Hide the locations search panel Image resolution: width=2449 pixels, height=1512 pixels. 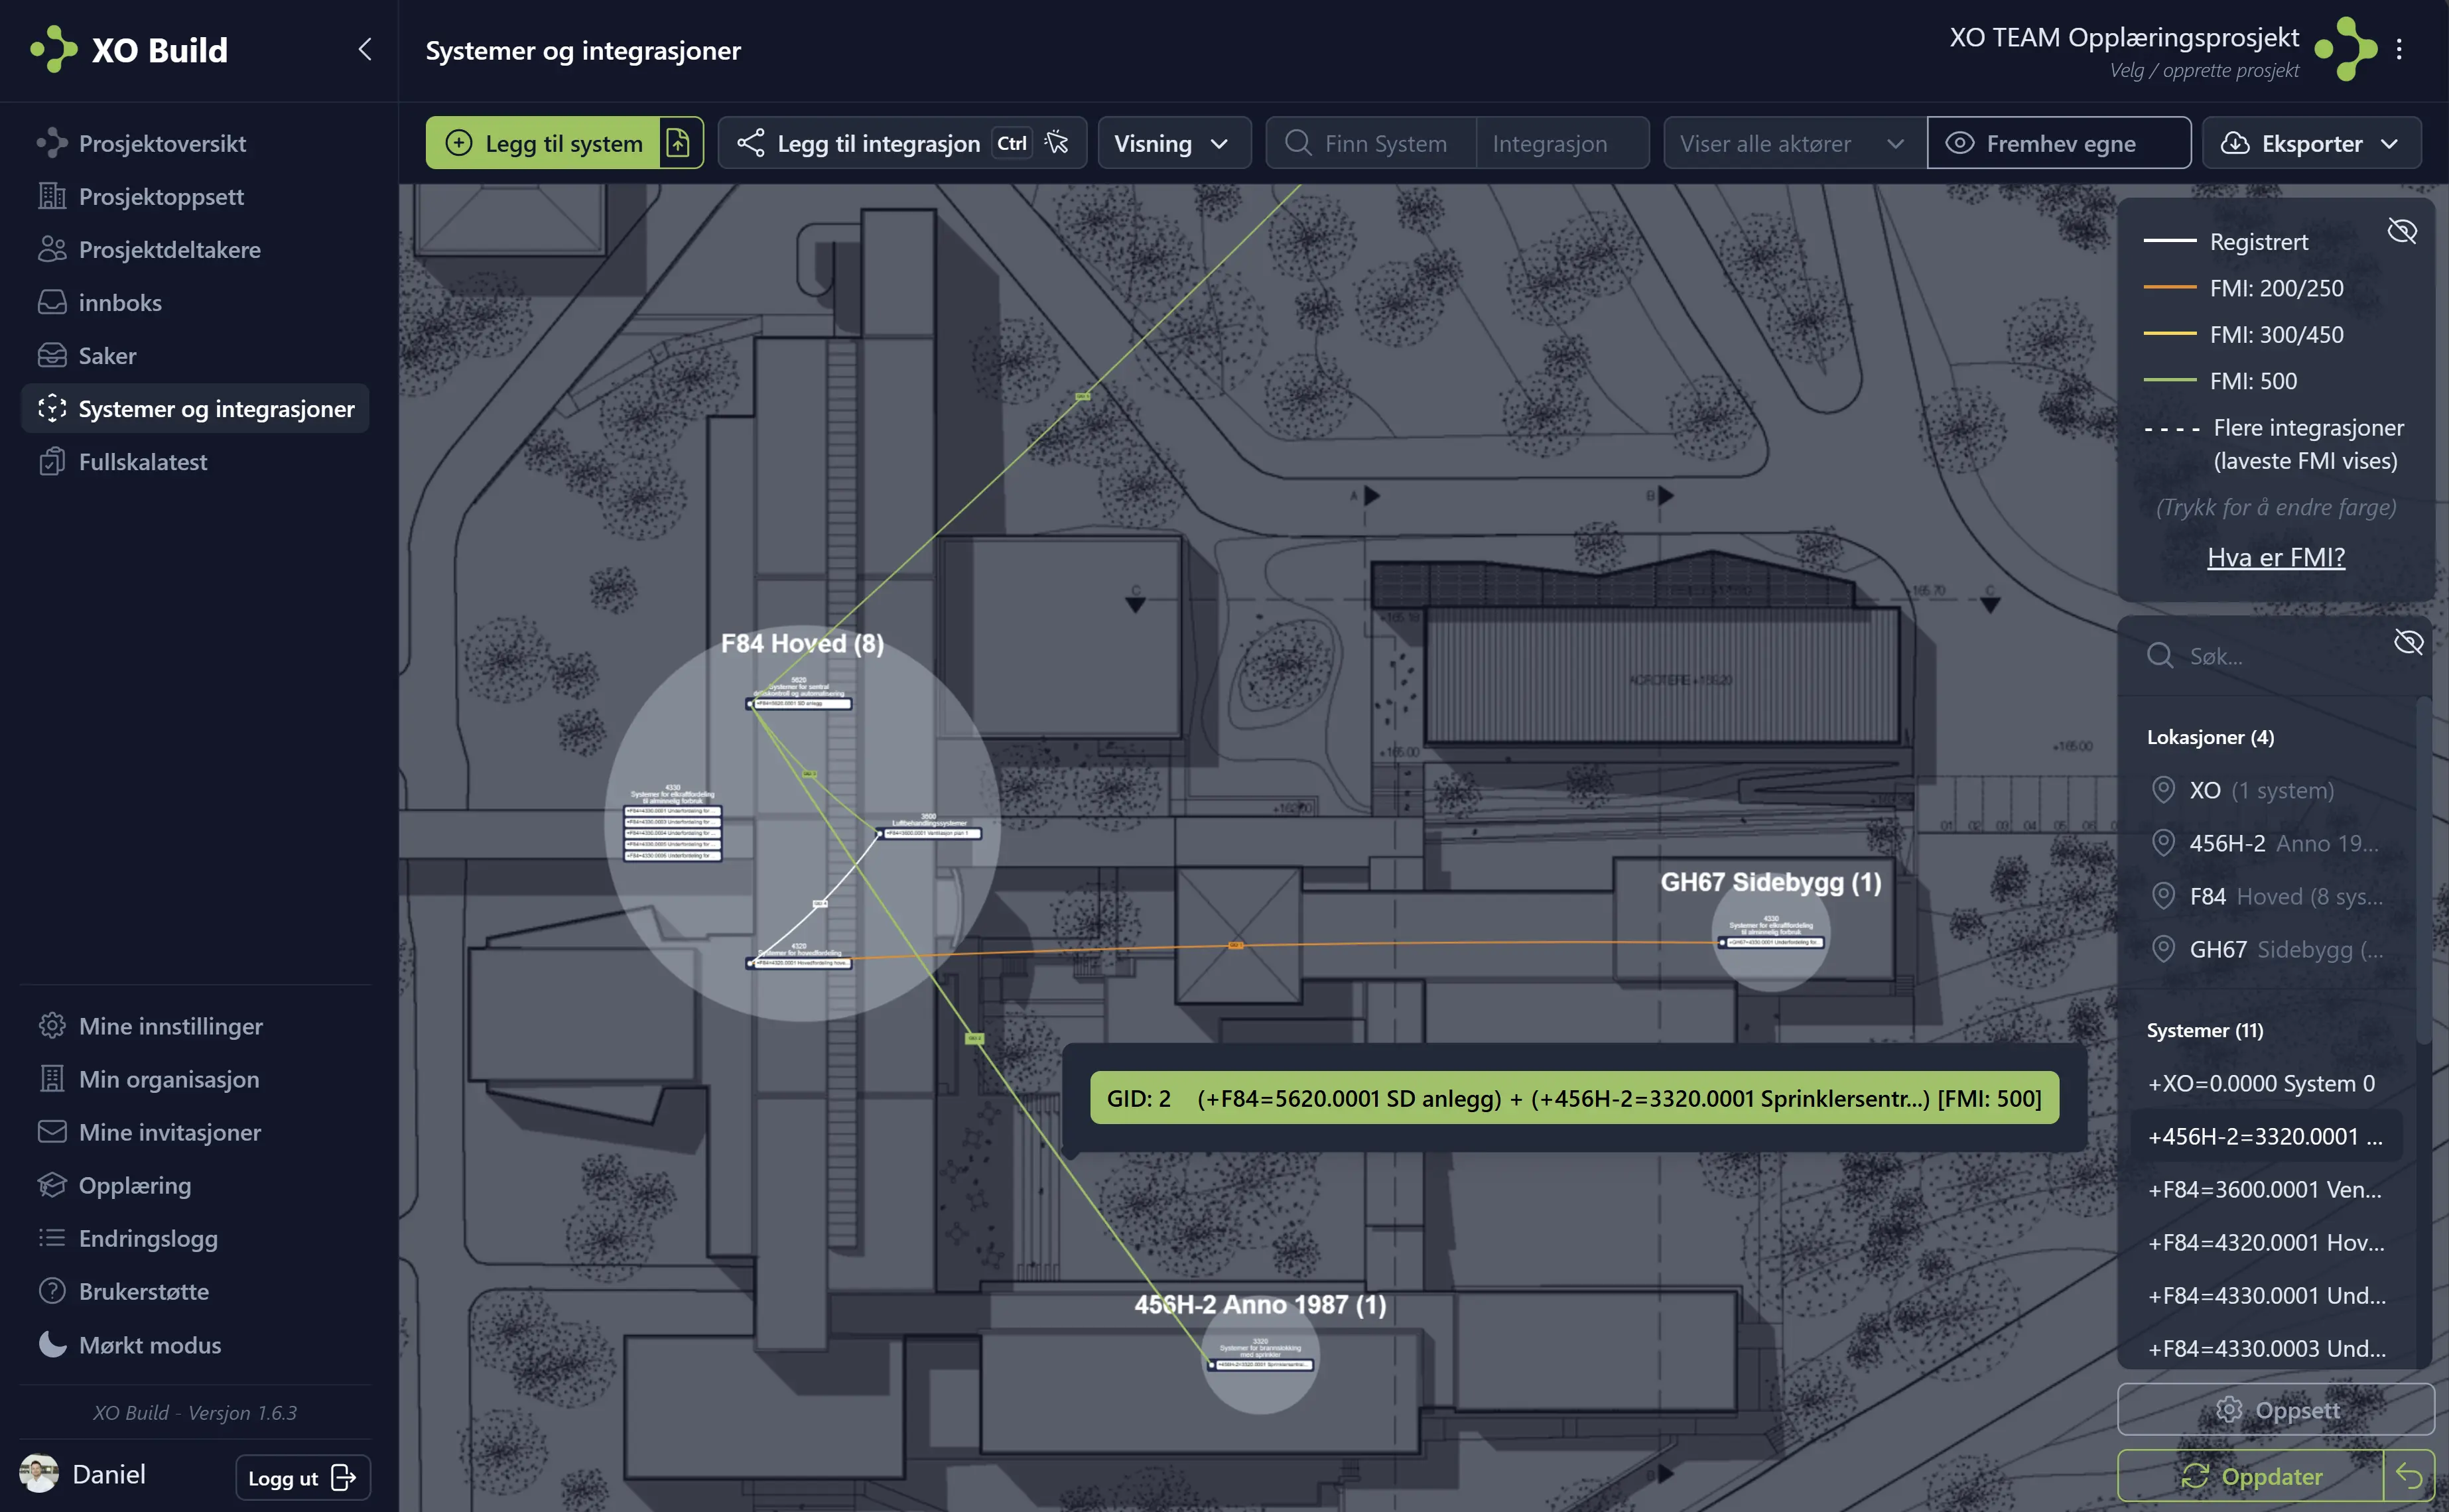2408,642
